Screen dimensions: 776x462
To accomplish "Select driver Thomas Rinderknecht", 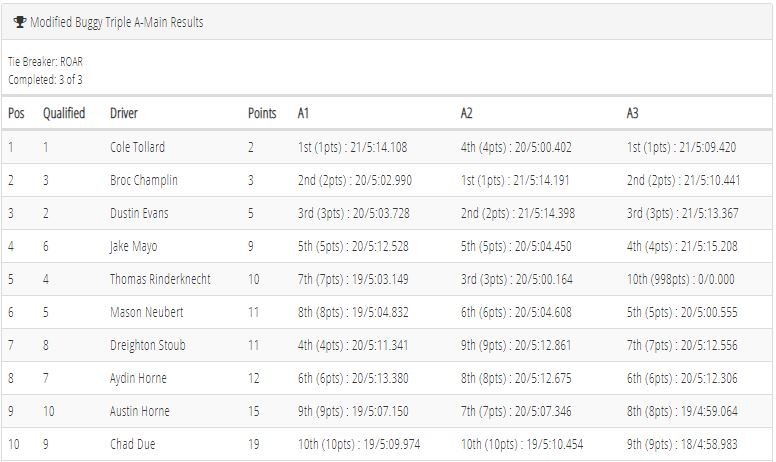I will point(160,279).
